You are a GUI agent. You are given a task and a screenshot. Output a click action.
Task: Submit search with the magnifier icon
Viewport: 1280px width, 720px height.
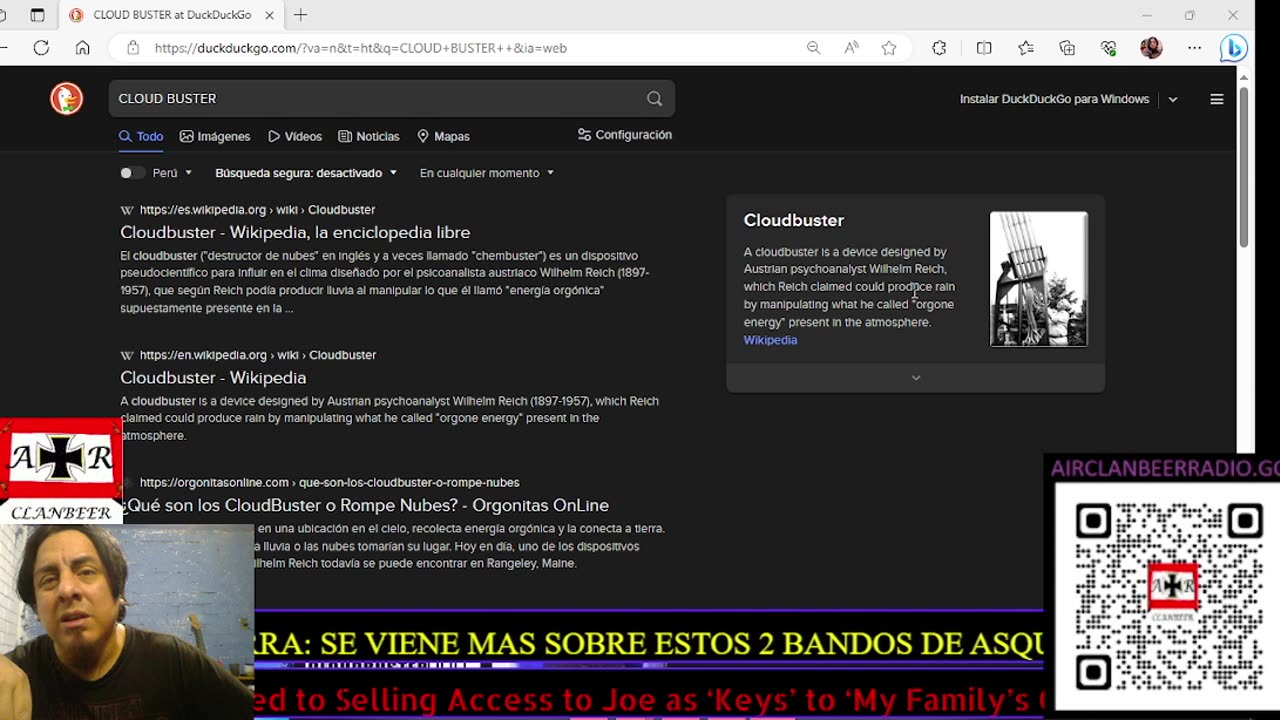pos(654,98)
